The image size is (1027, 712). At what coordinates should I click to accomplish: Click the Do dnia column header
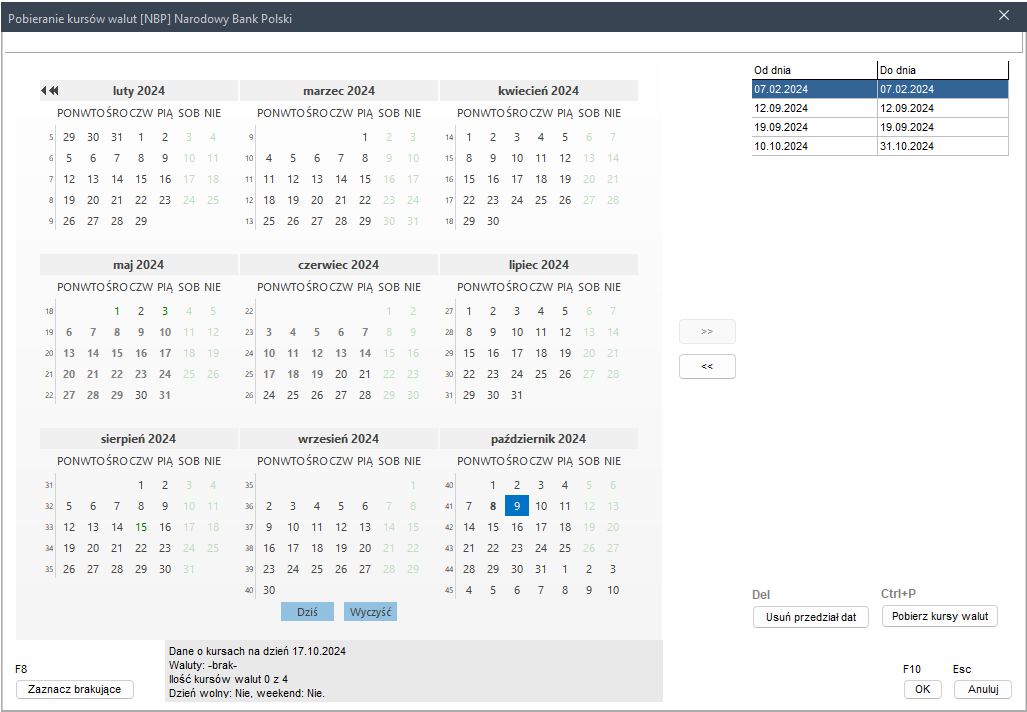click(x=943, y=70)
